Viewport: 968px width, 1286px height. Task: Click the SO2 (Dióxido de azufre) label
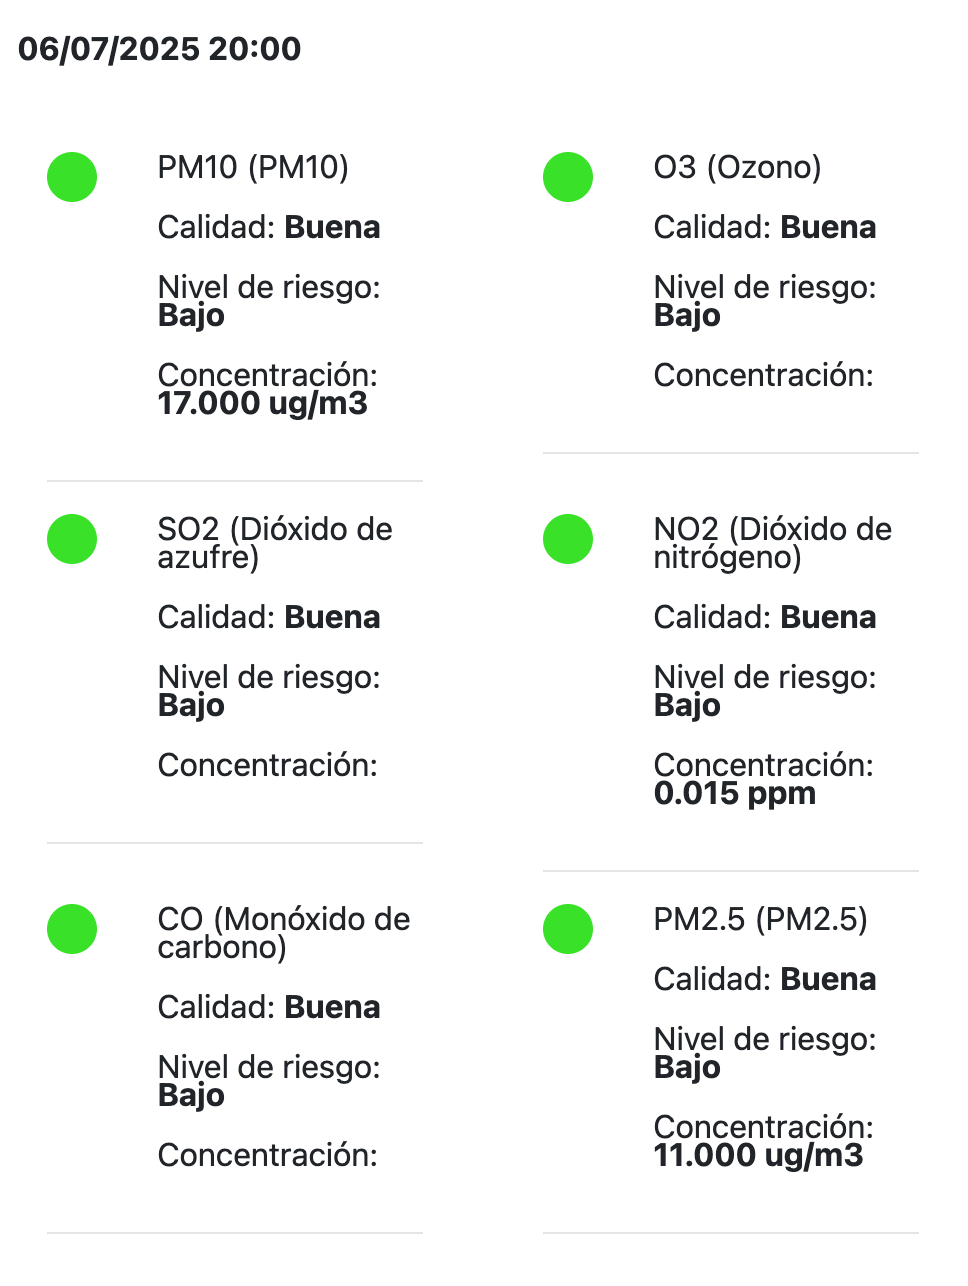[x=274, y=543]
